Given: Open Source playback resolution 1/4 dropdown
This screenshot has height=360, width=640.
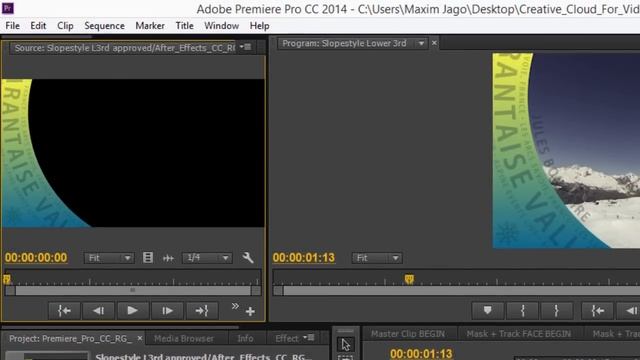Looking at the screenshot, I should [x=207, y=258].
